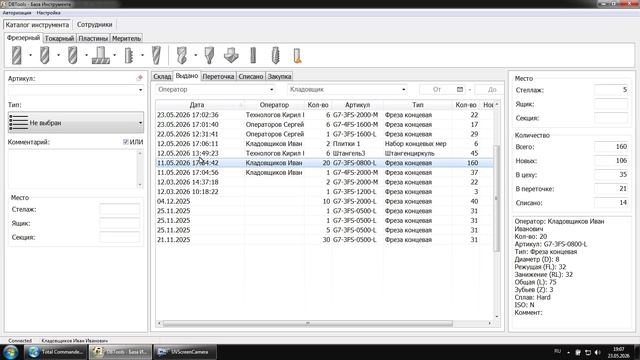Viewport: 640px width, 360px height.
Task: Click the DBTools taskbar button
Action: coord(120,352)
